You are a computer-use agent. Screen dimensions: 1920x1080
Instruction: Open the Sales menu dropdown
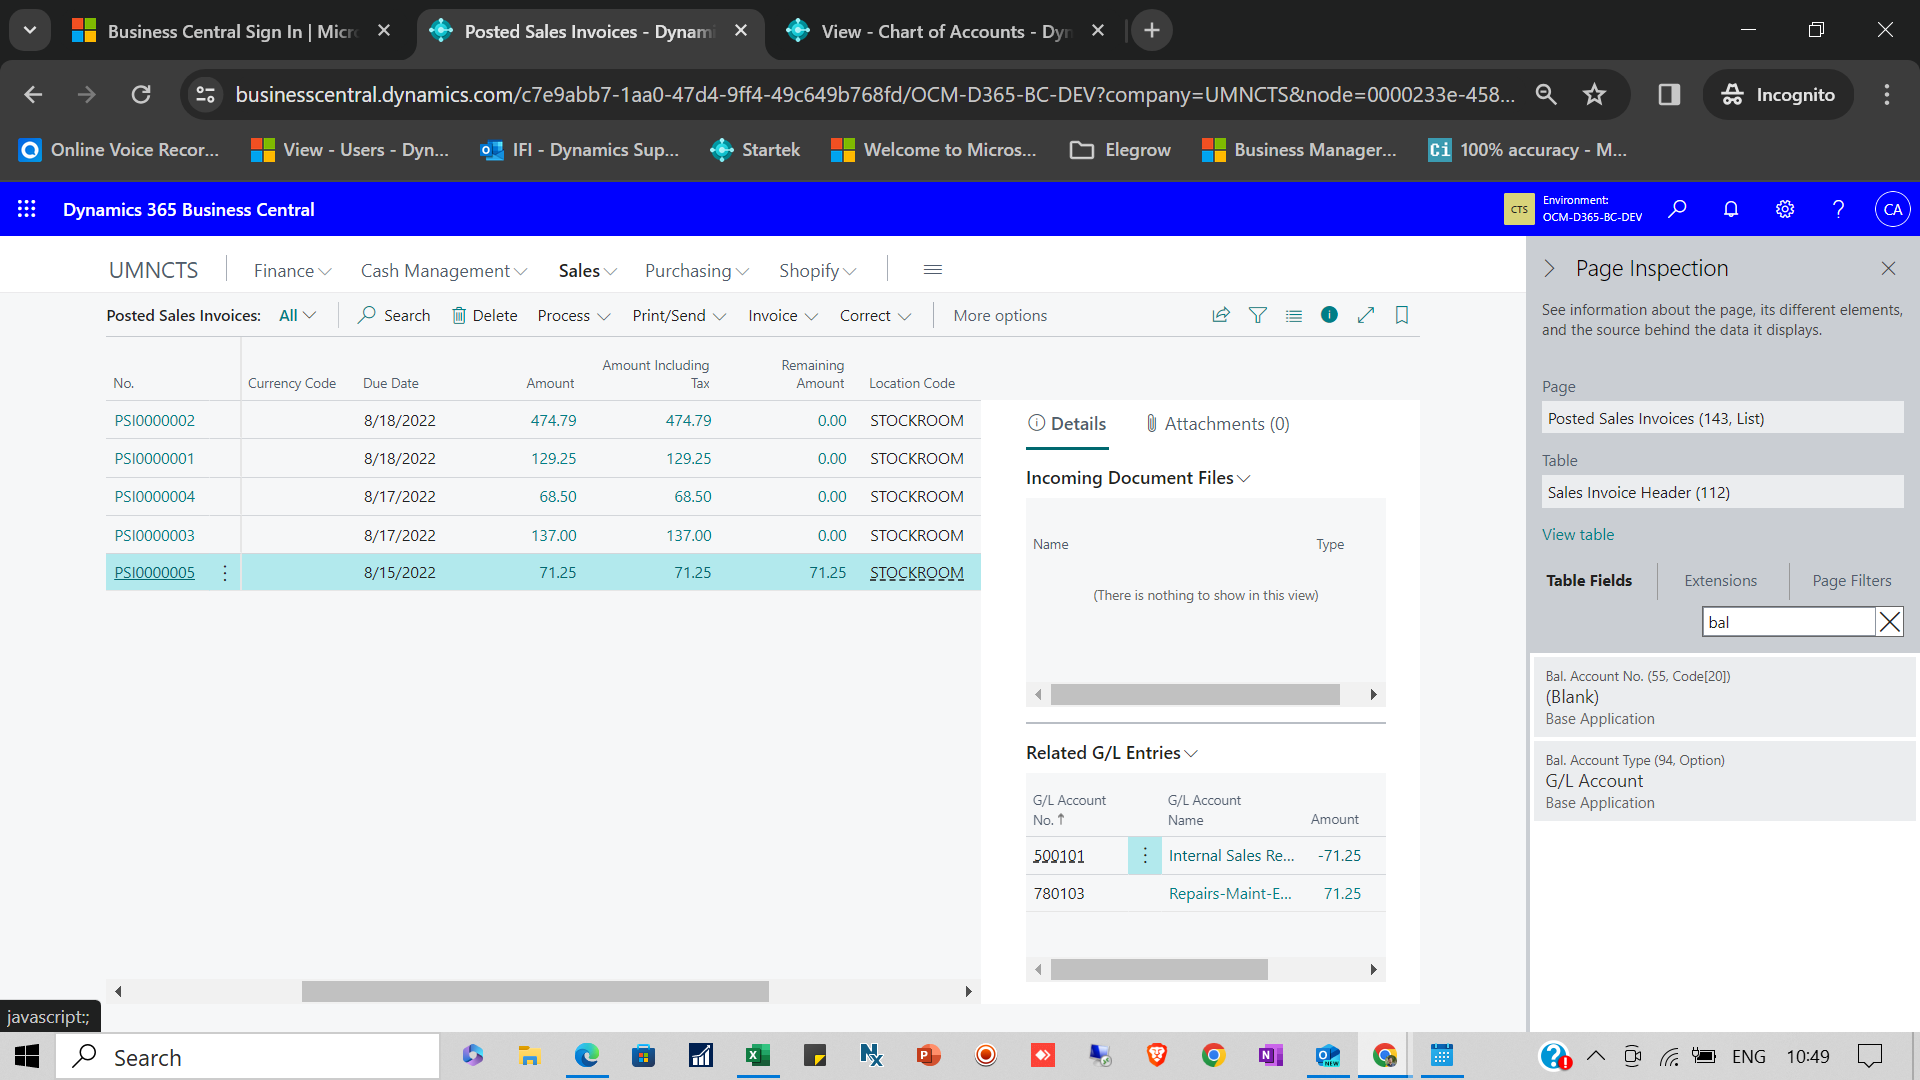click(586, 270)
